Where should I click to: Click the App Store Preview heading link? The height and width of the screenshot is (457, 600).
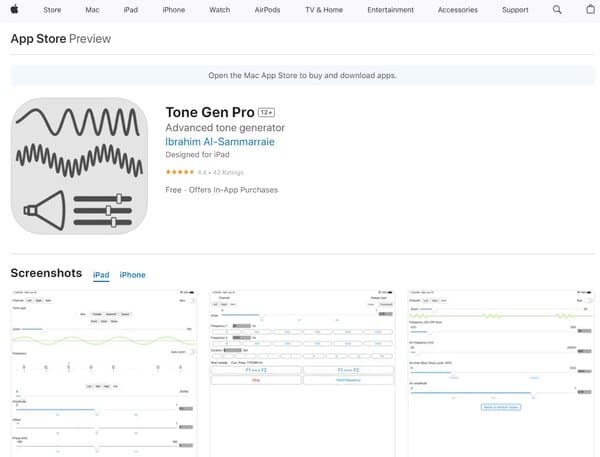(61, 39)
